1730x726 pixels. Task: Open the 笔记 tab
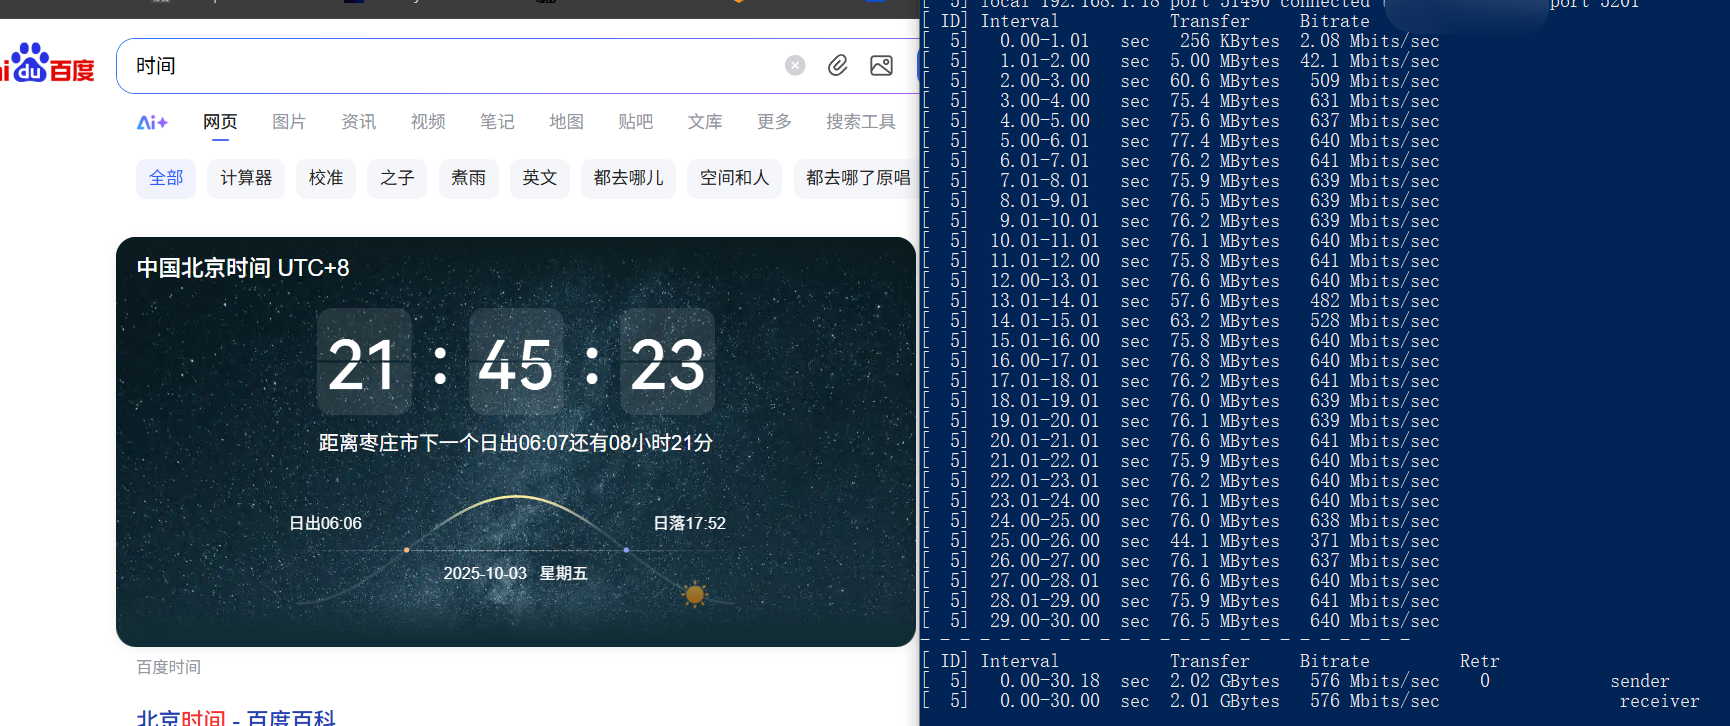(497, 122)
